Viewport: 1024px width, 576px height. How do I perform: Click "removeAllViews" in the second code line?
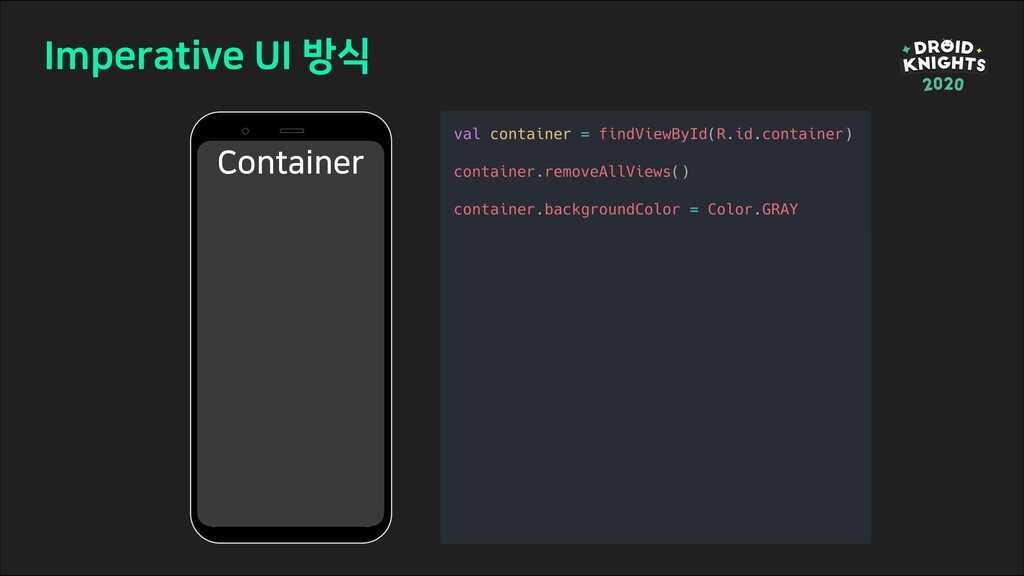coord(607,172)
